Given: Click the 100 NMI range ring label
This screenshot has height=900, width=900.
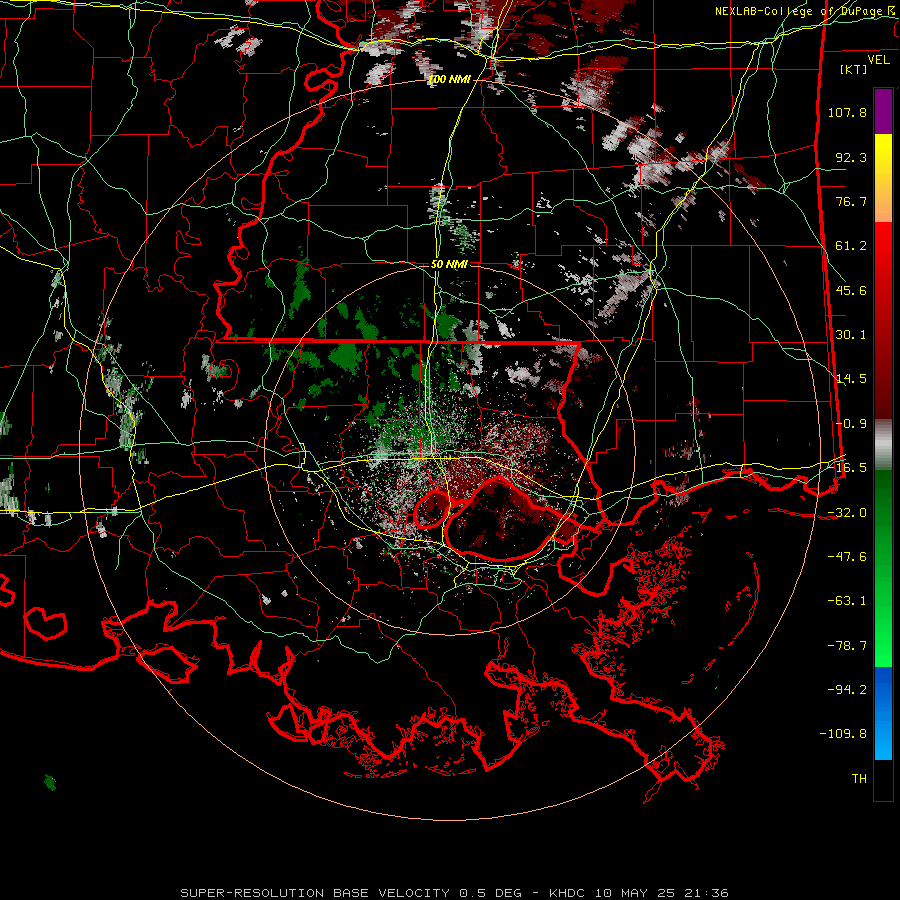Looking at the screenshot, I should (x=448, y=79).
